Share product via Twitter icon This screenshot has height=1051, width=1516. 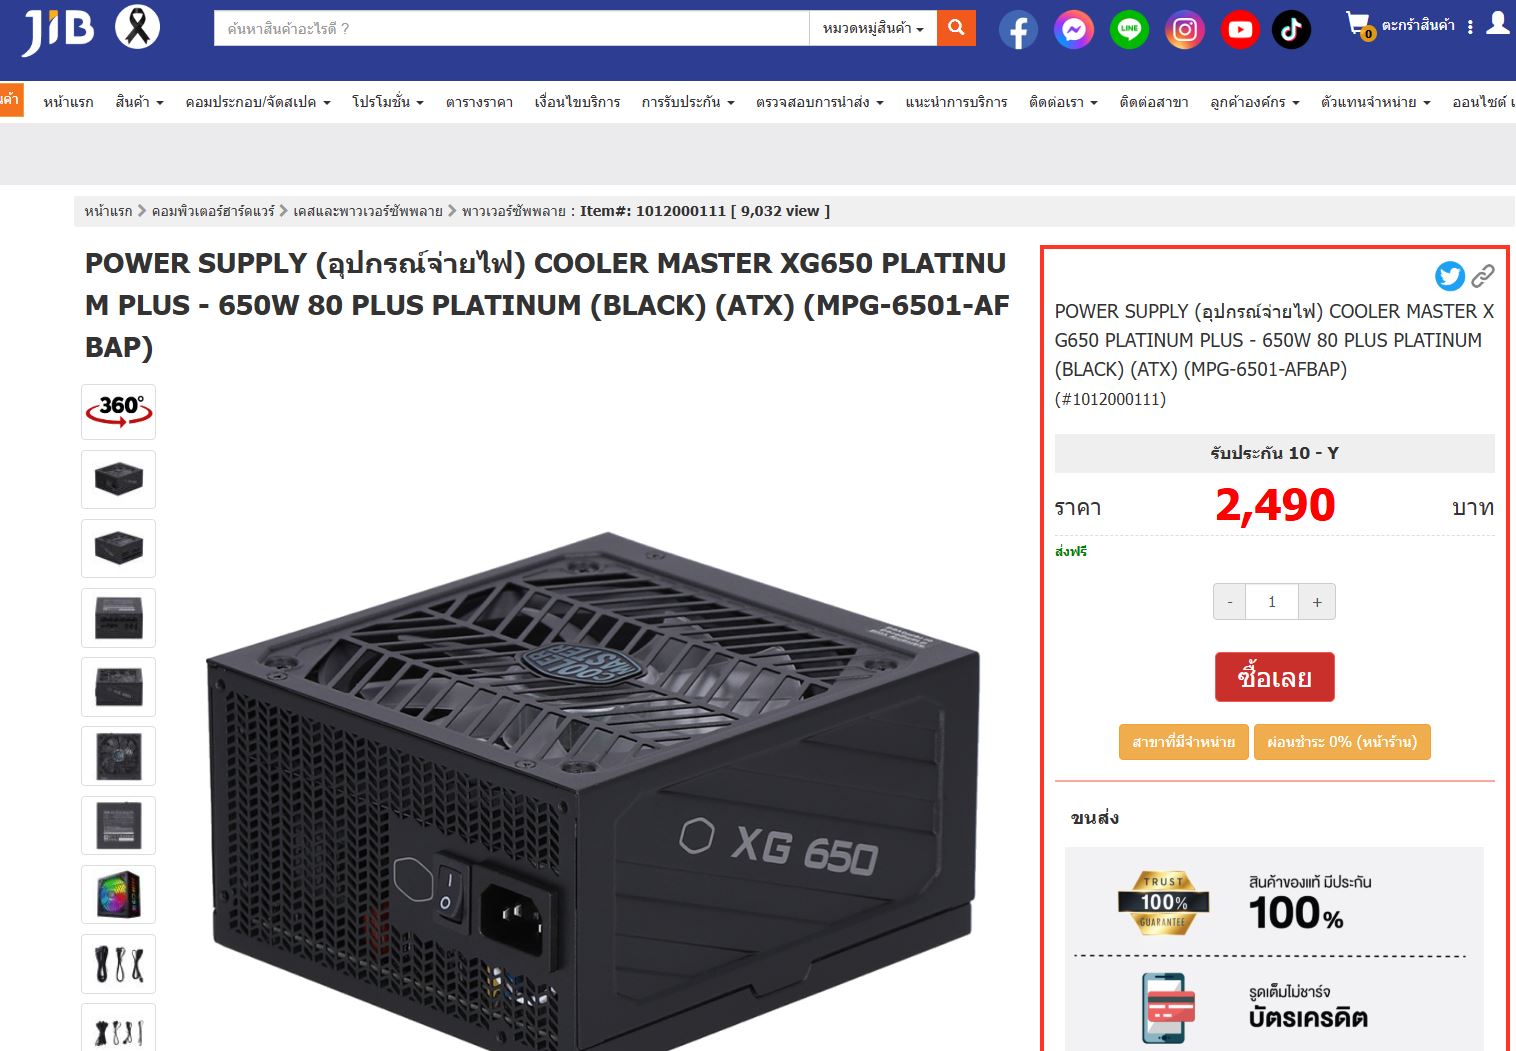click(x=1450, y=276)
